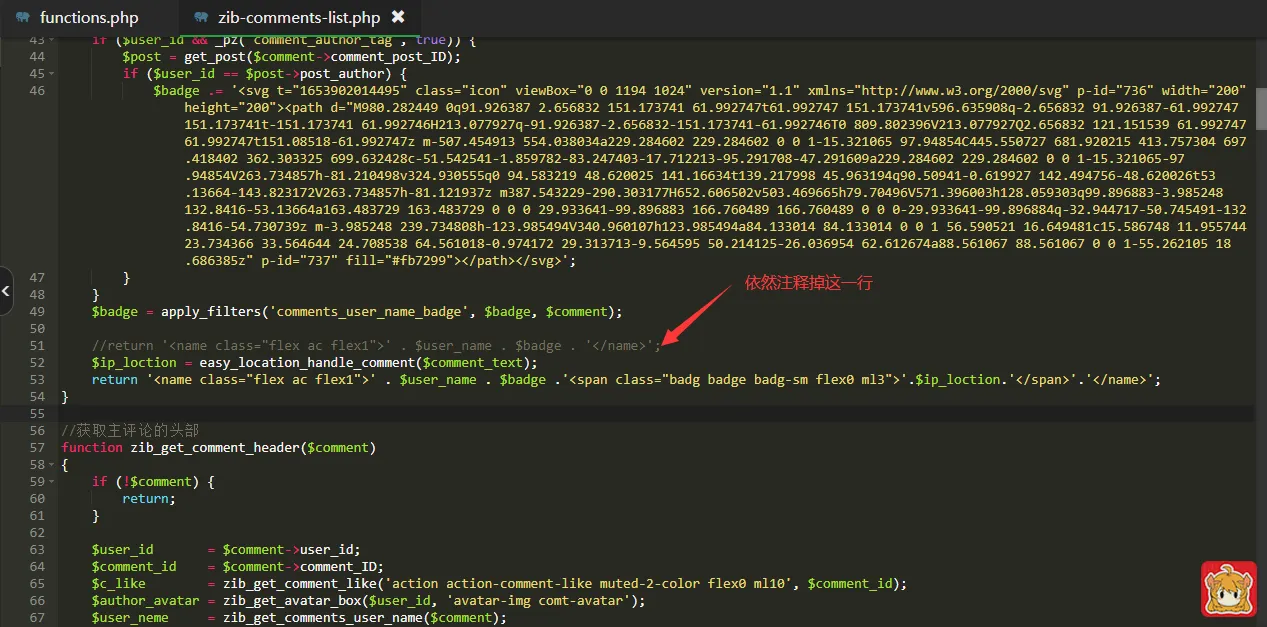The width and height of the screenshot is (1267, 627).
Task: Click the red Chinese annotation text
Action: pyautogui.click(x=809, y=283)
